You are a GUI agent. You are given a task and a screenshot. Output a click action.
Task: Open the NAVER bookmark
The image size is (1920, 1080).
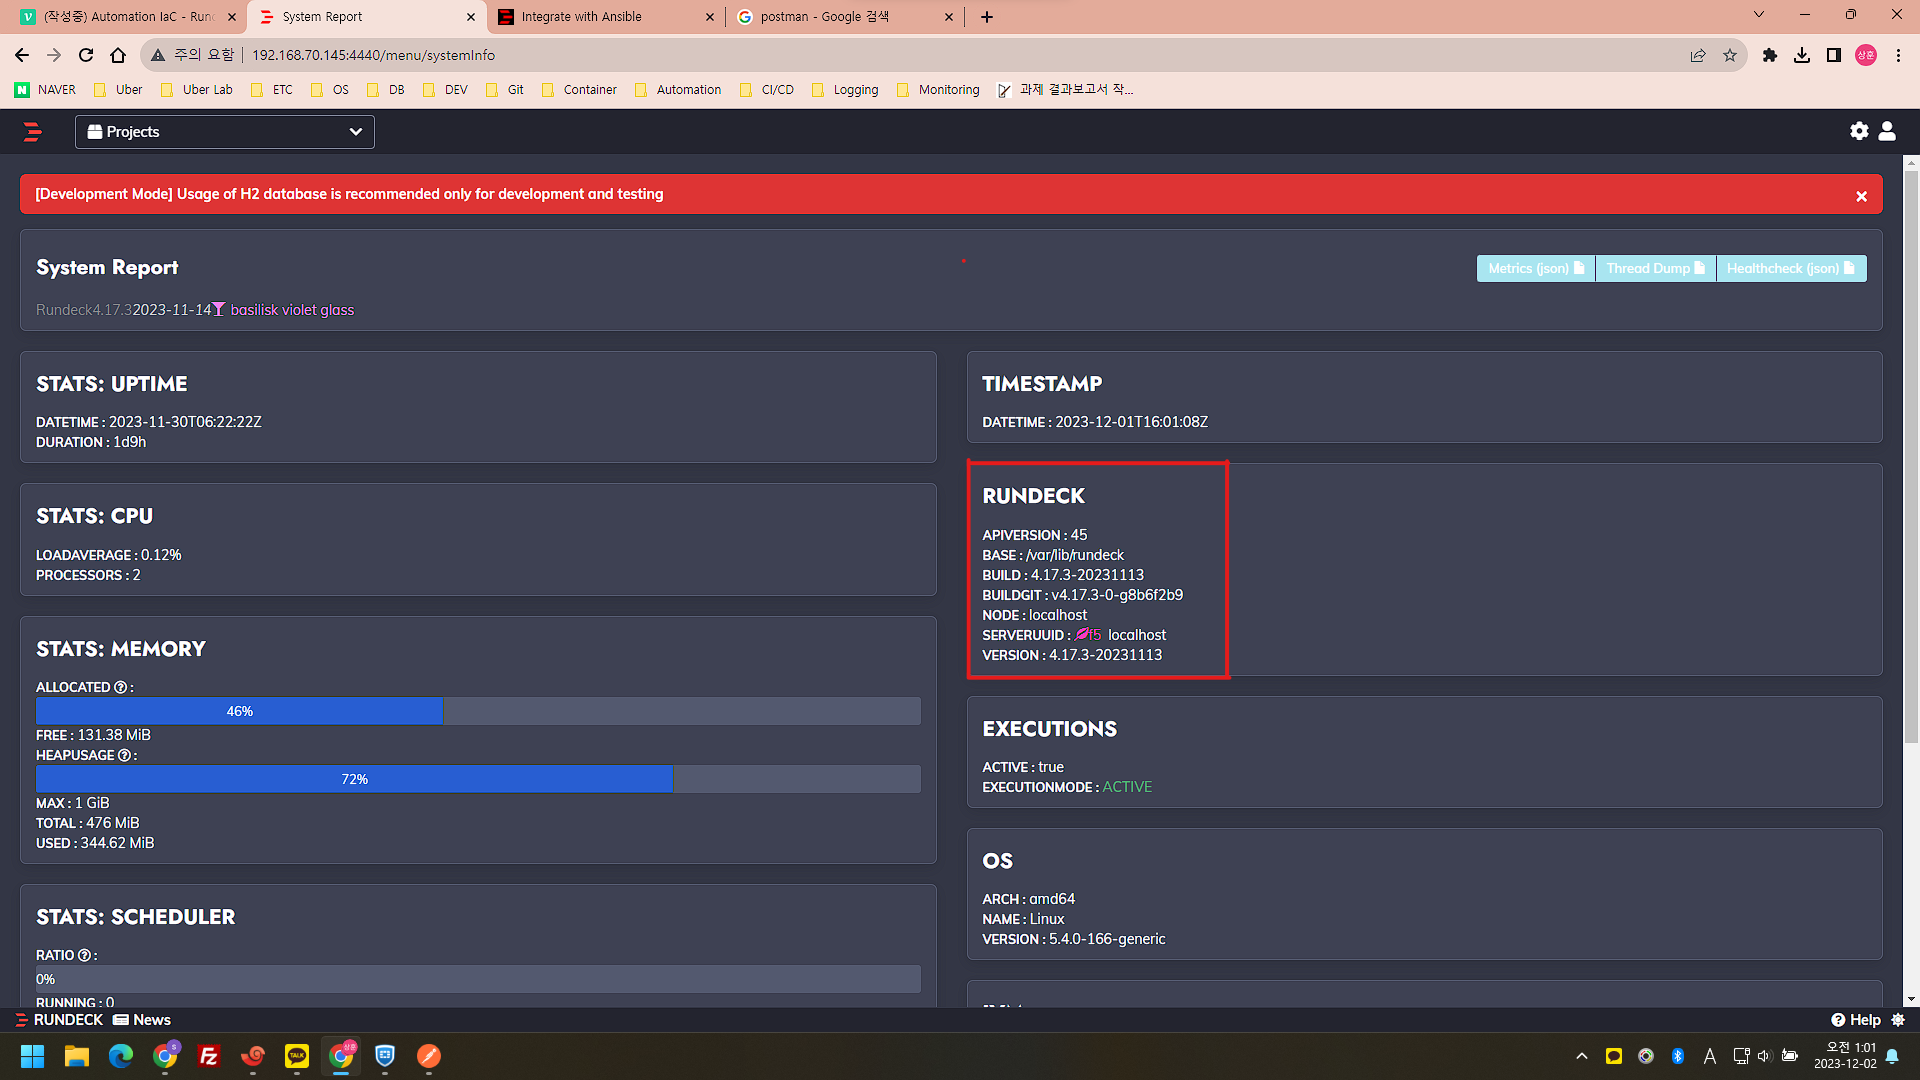(46, 90)
